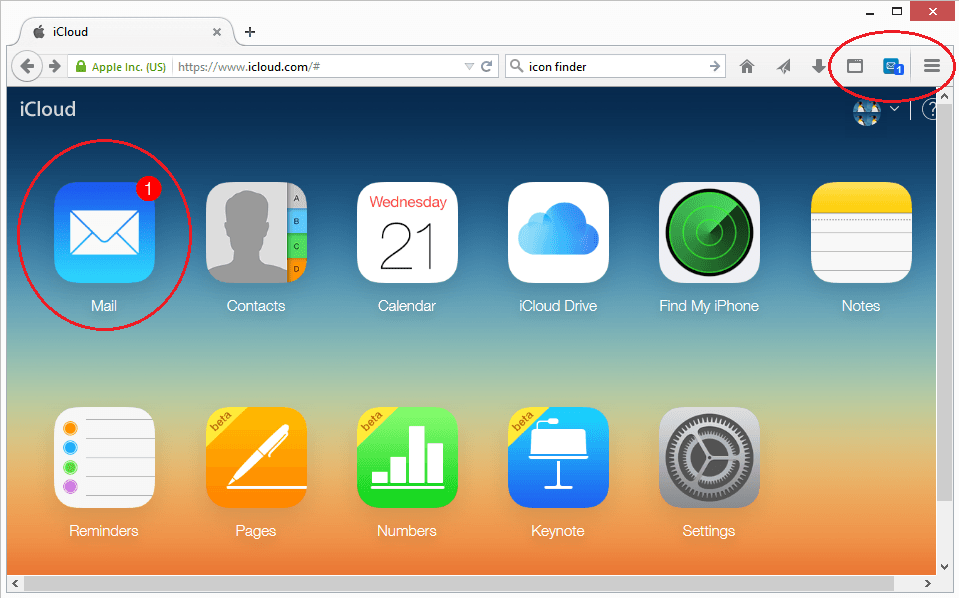Launch iCloud Drive
This screenshot has width=959, height=598.
pyautogui.click(x=558, y=232)
